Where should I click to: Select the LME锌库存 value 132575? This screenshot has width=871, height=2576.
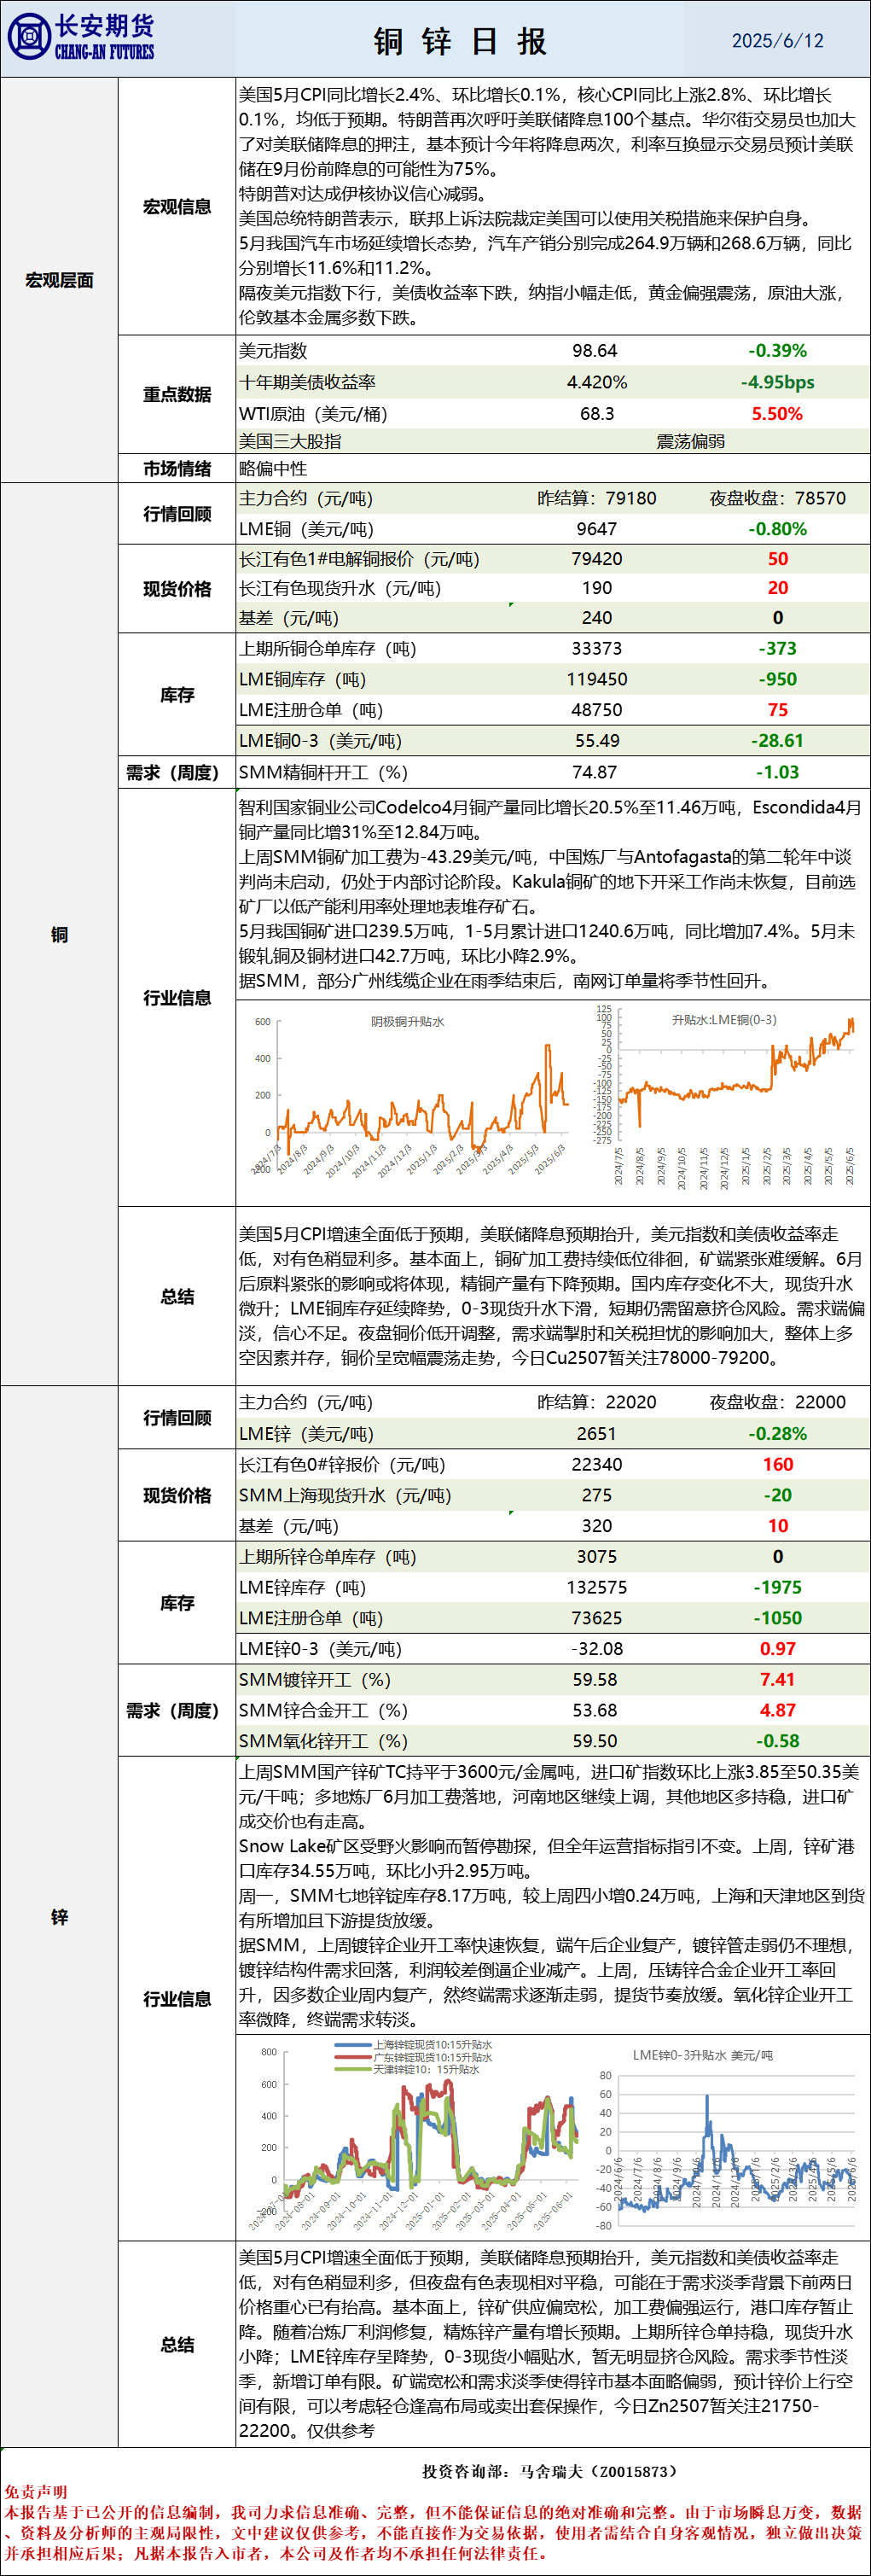tap(597, 1588)
